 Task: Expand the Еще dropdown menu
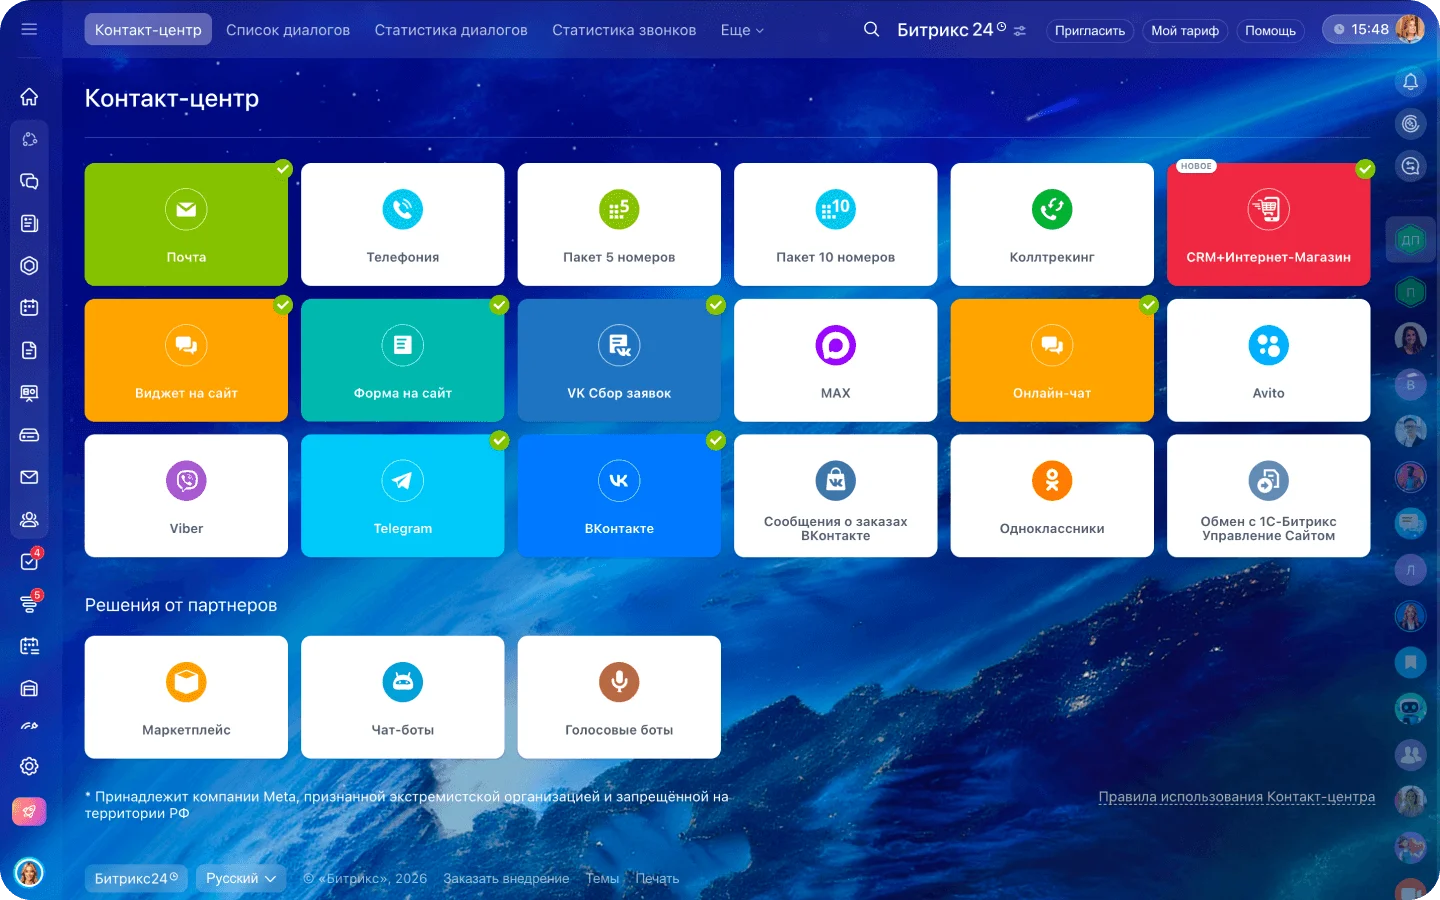pos(742,30)
